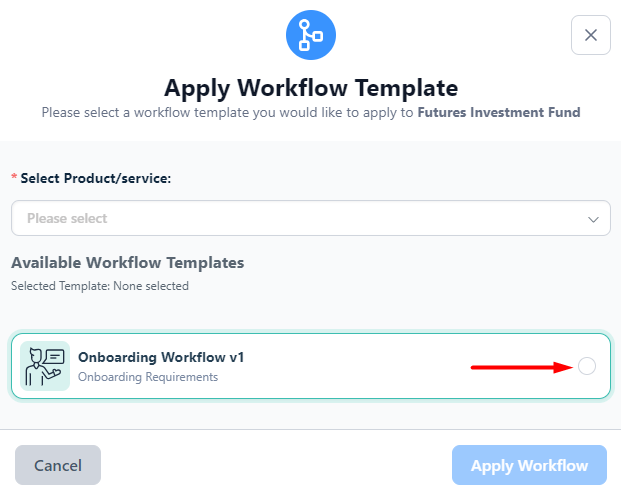Click the red arrow pointing to radio

click(x=521, y=367)
